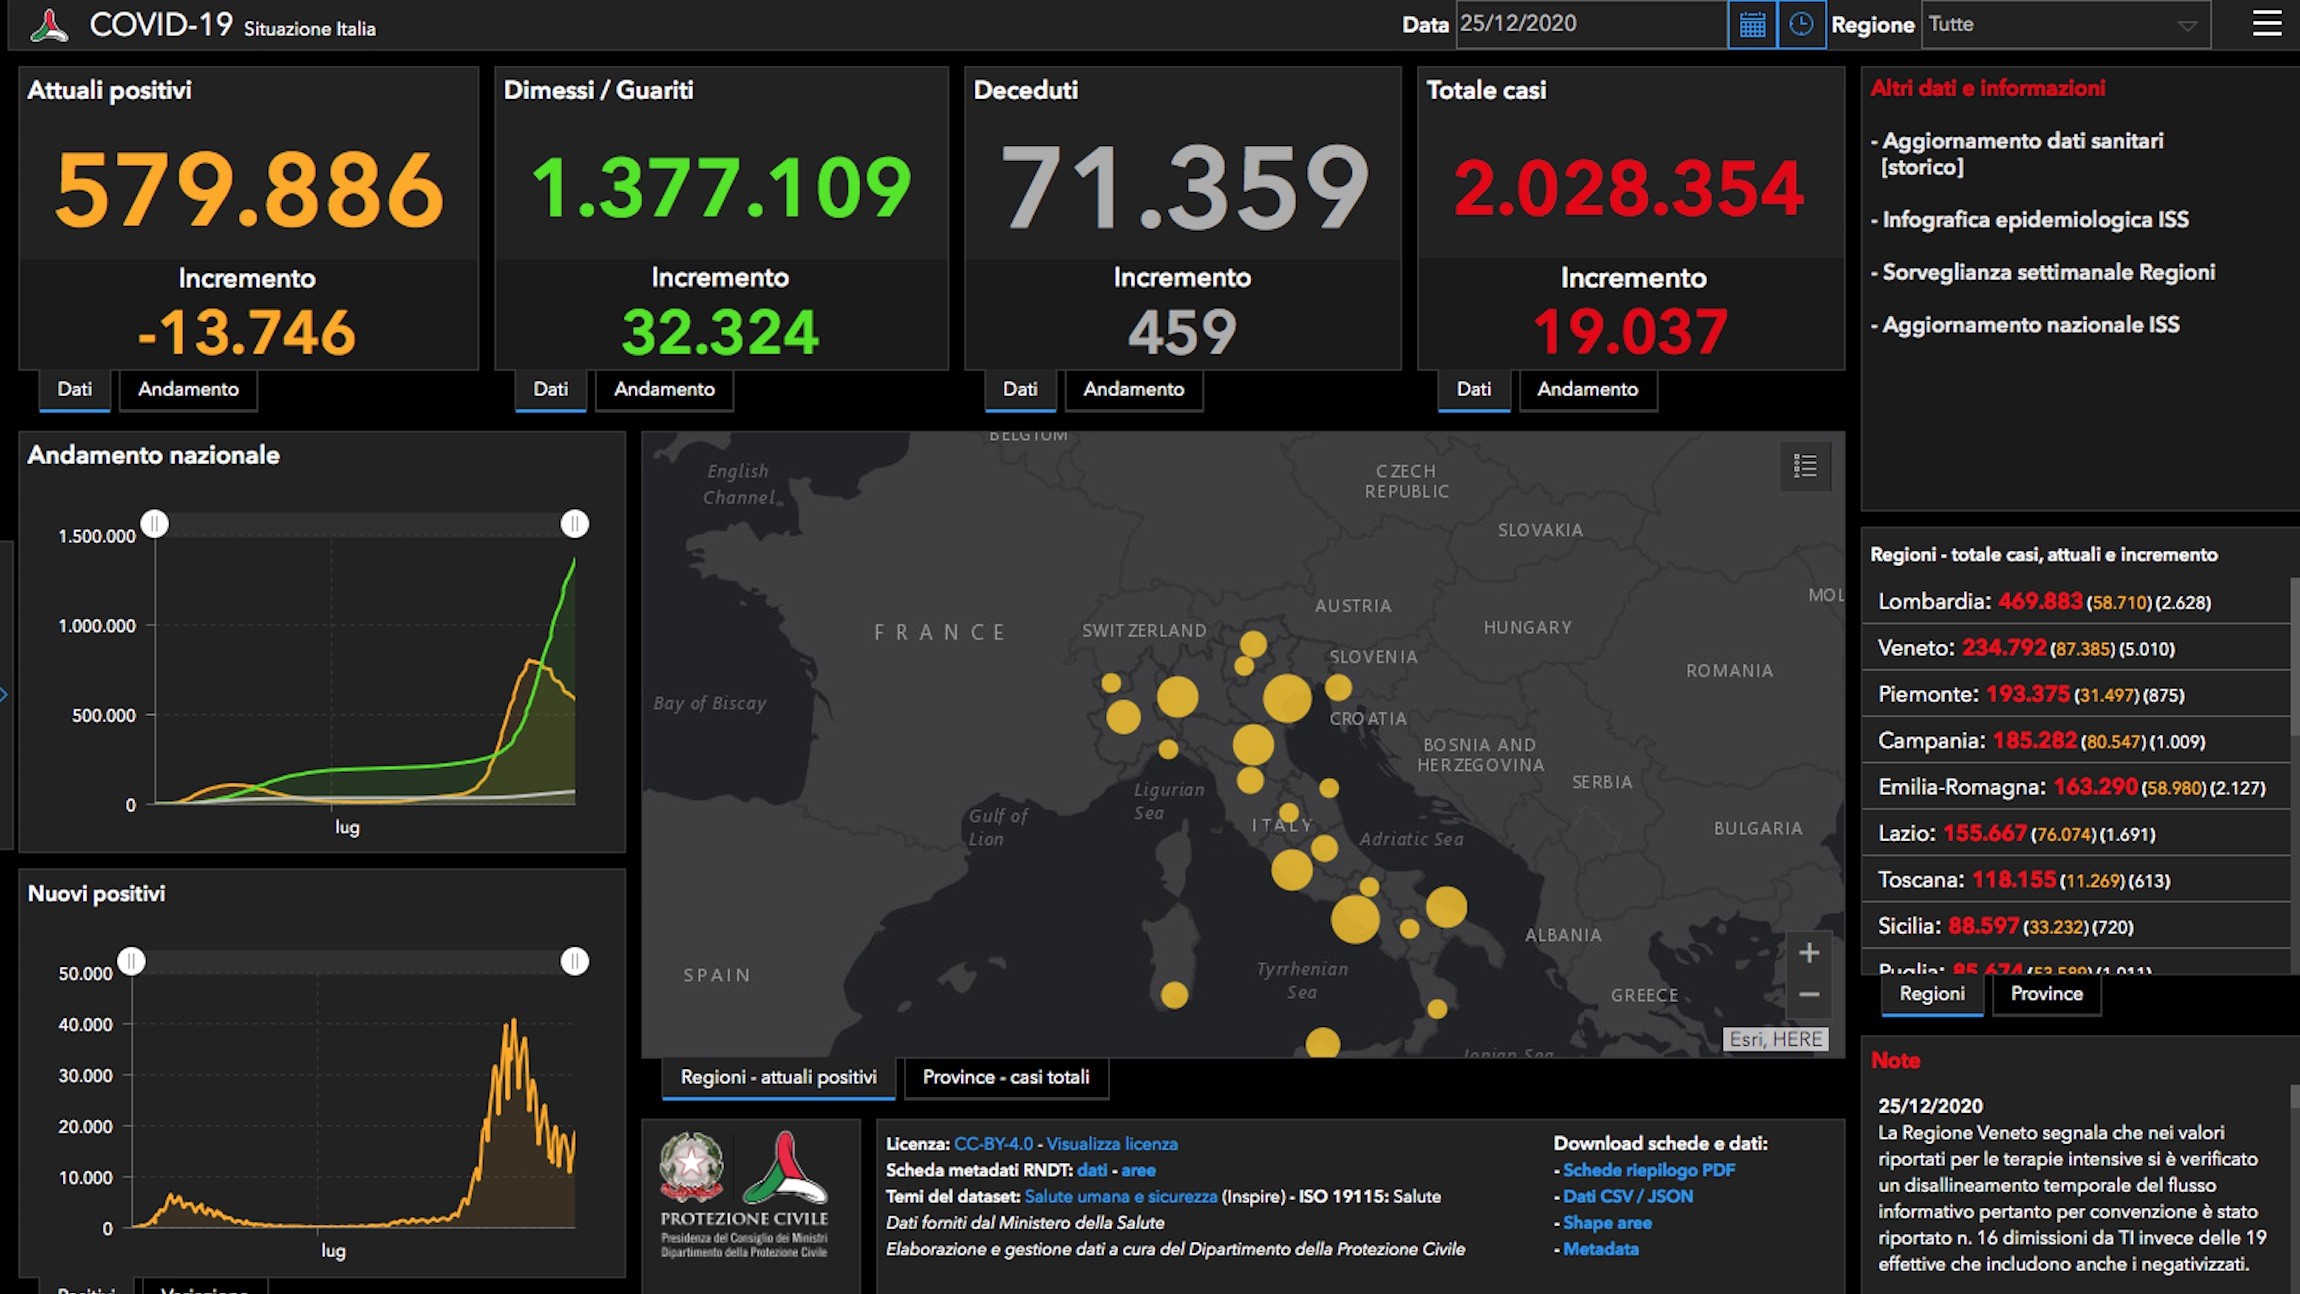Select Veneto row in regions list

(2076, 648)
